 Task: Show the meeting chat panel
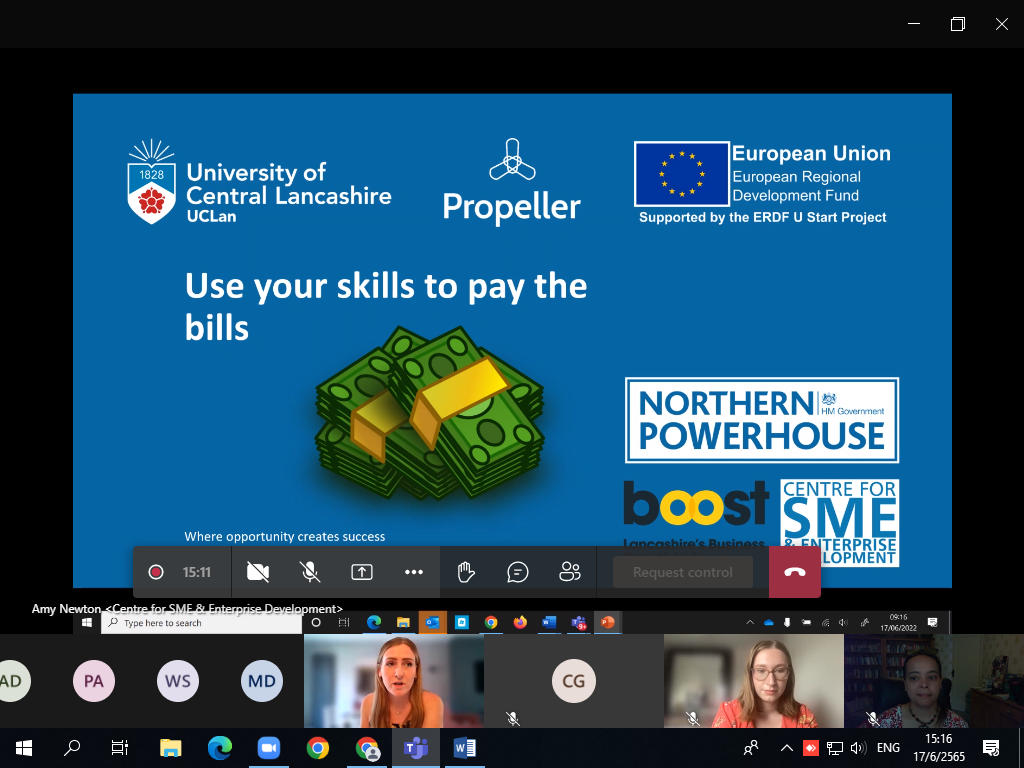point(518,573)
